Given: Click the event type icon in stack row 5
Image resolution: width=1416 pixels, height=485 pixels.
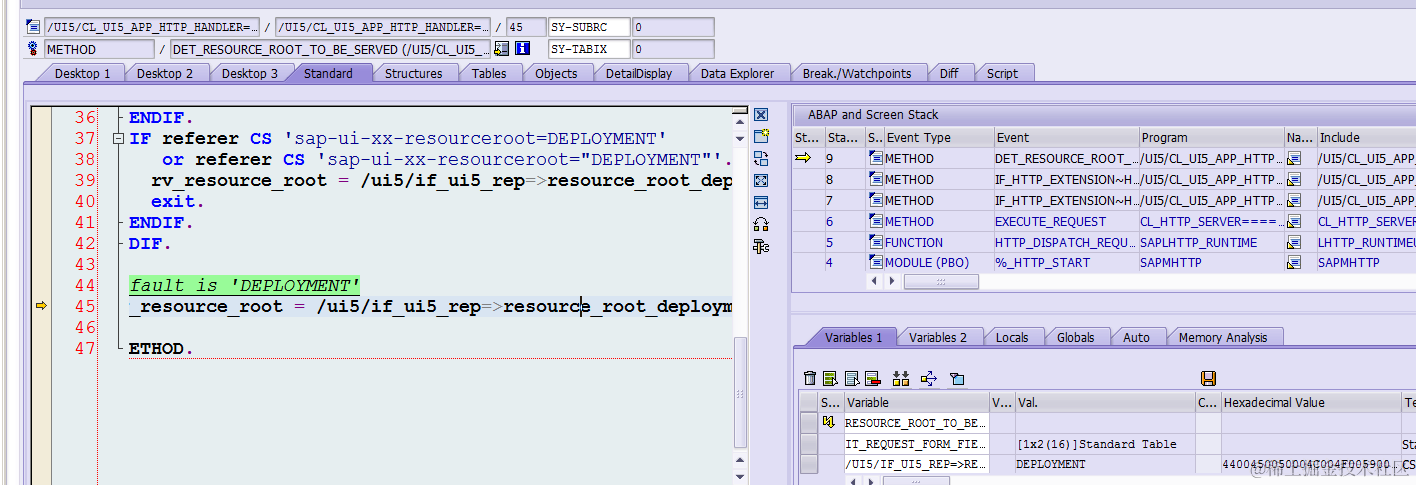Looking at the screenshot, I should [876, 242].
